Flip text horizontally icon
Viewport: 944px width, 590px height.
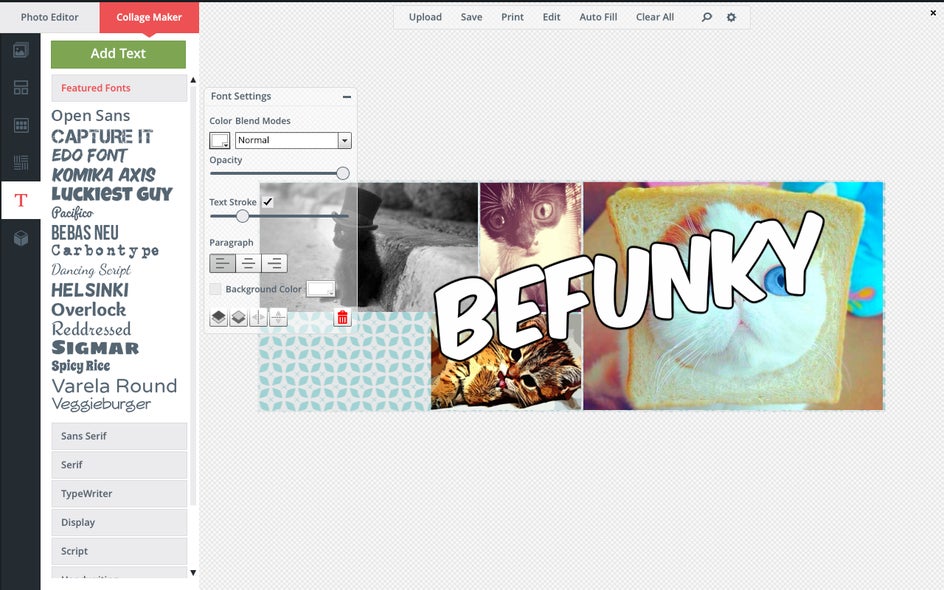tap(258, 317)
